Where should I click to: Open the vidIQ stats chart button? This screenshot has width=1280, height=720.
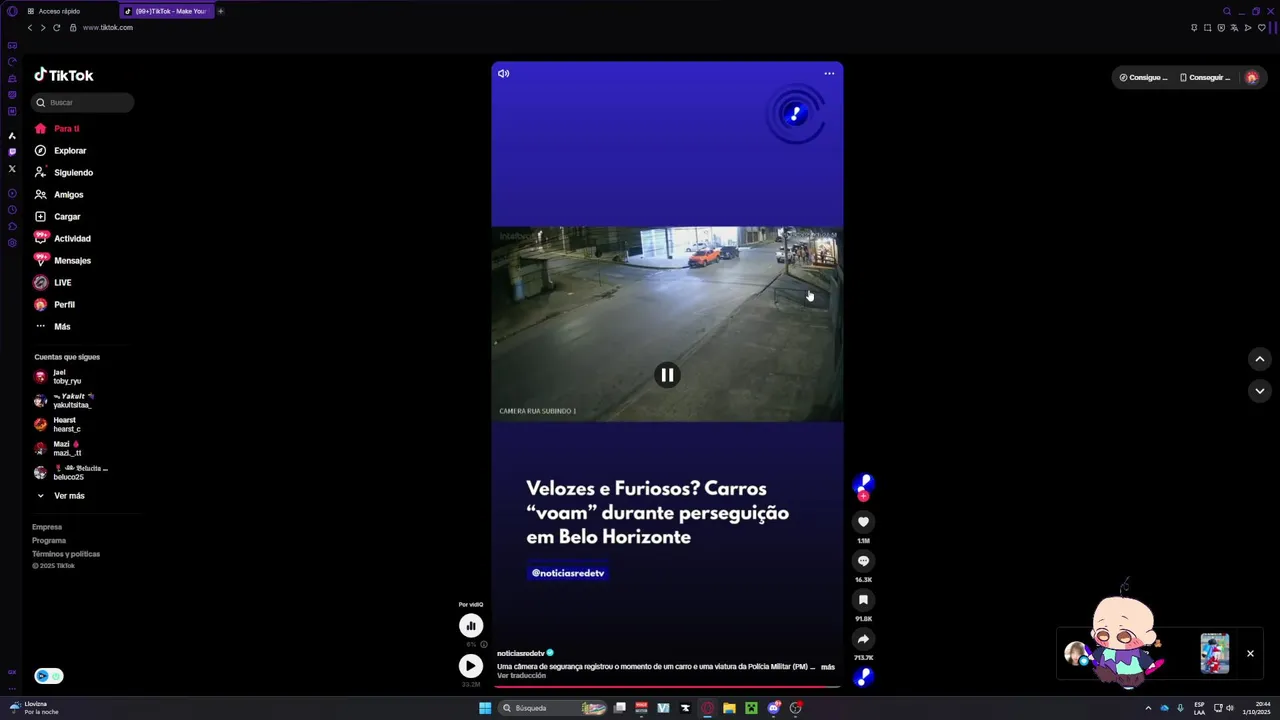click(471, 626)
